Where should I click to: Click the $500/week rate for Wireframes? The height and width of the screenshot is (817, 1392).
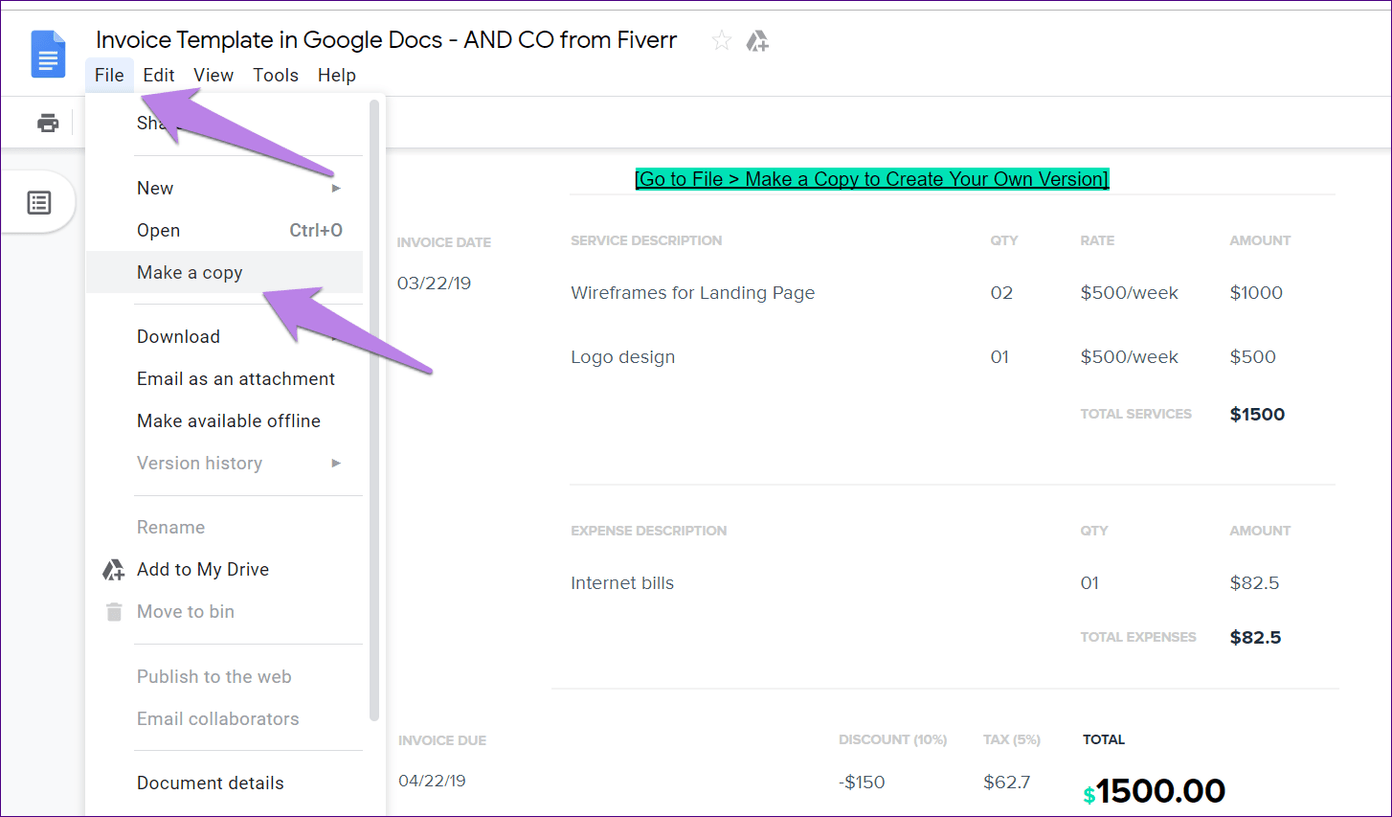point(1130,293)
